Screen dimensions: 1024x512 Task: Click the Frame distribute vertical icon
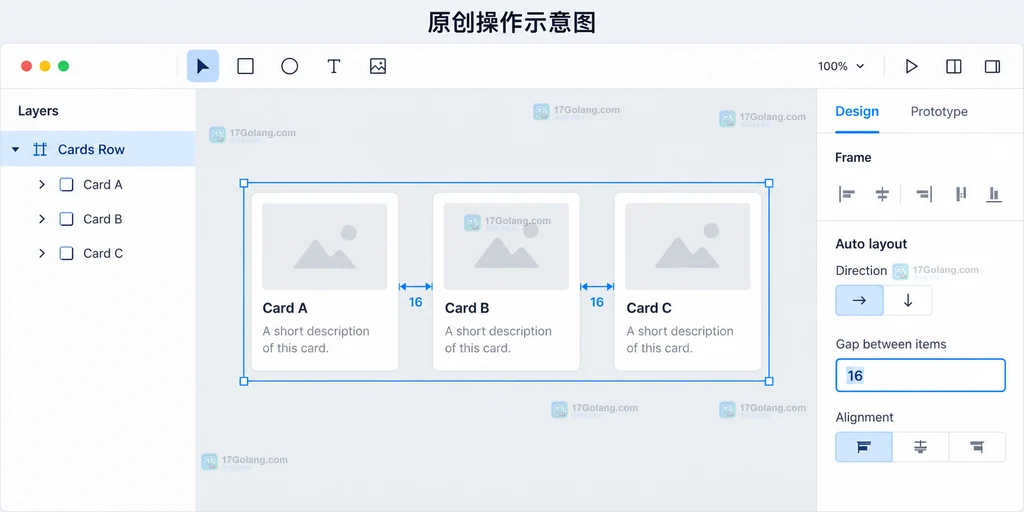tap(961, 194)
